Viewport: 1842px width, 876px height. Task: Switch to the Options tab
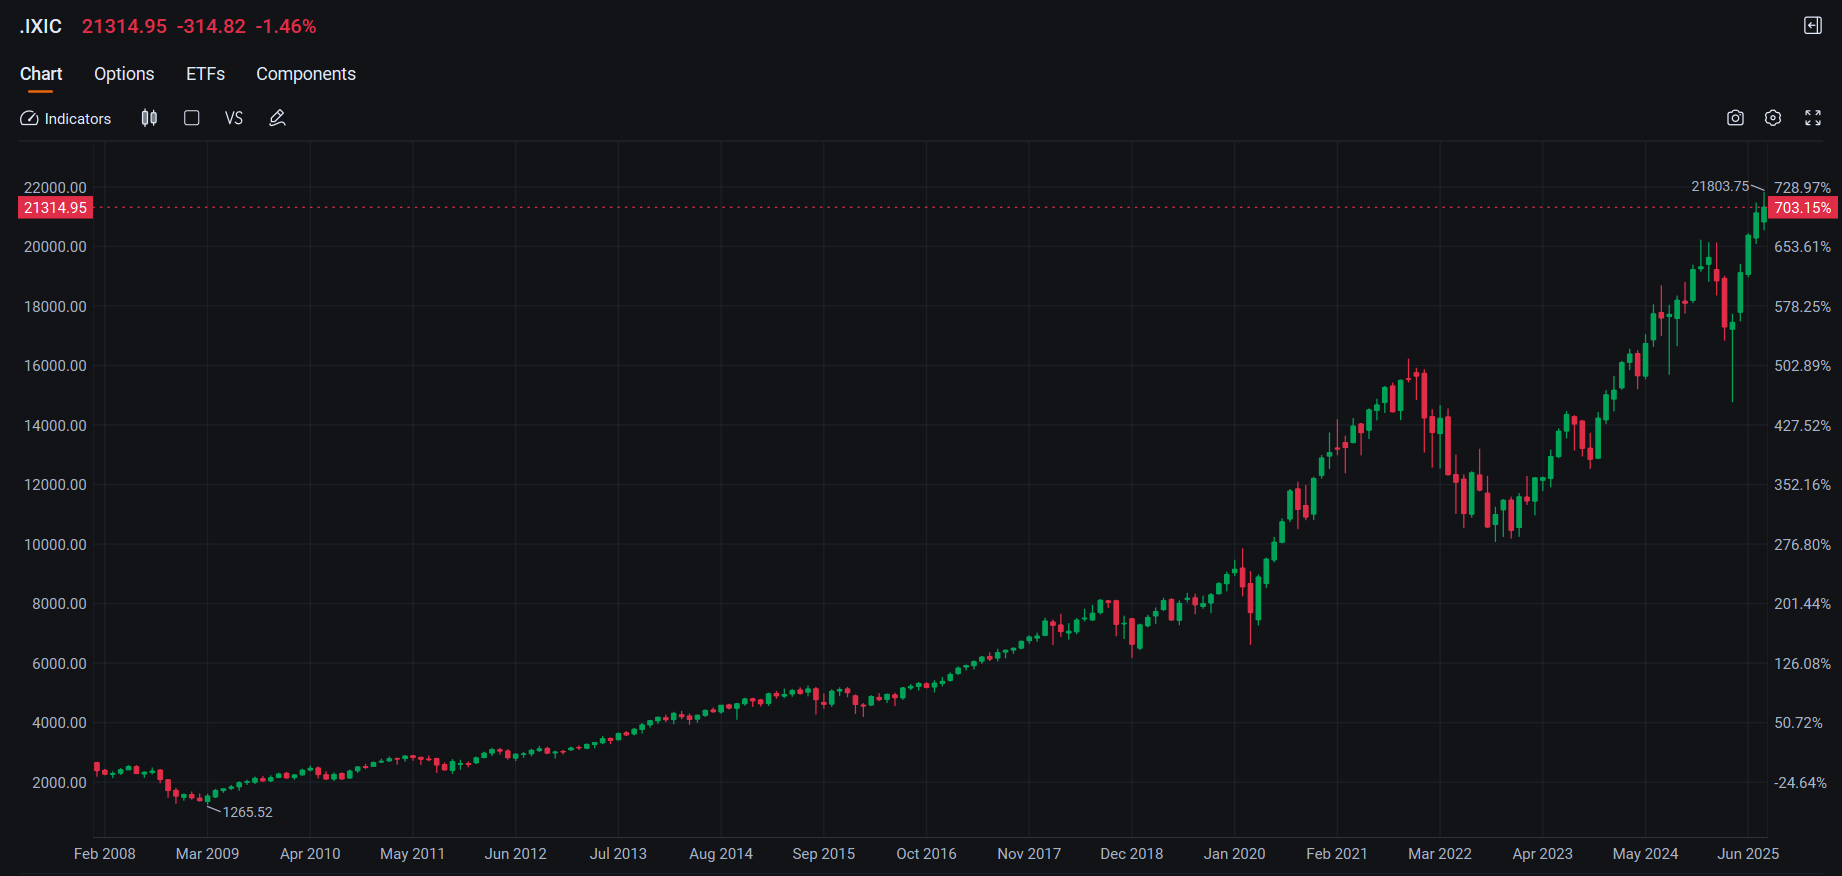124,74
